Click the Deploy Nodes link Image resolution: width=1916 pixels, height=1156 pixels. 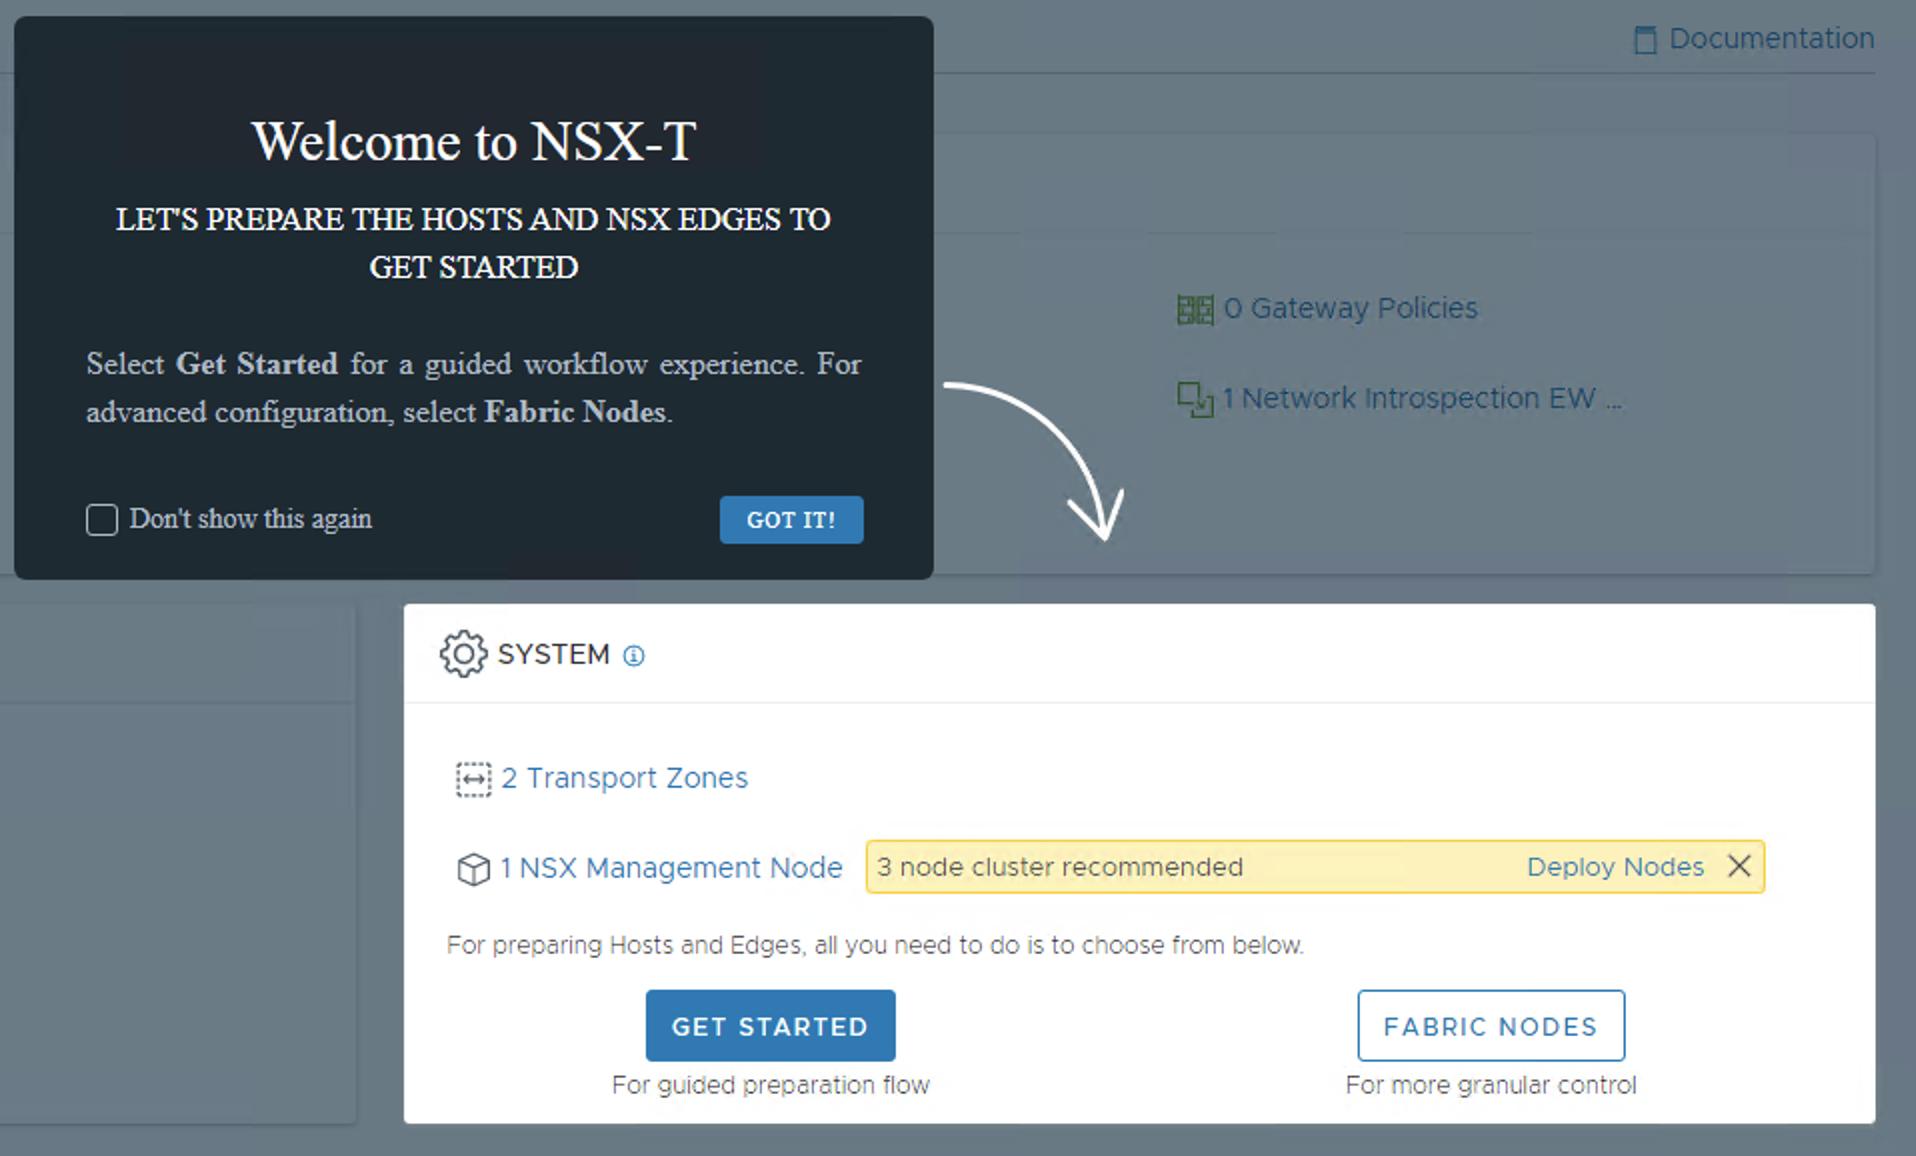(x=1614, y=867)
